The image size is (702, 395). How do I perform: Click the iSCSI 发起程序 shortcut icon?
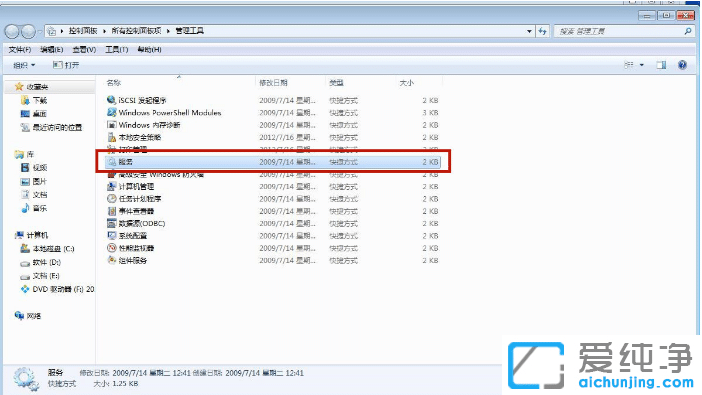[x=111, y=100]
